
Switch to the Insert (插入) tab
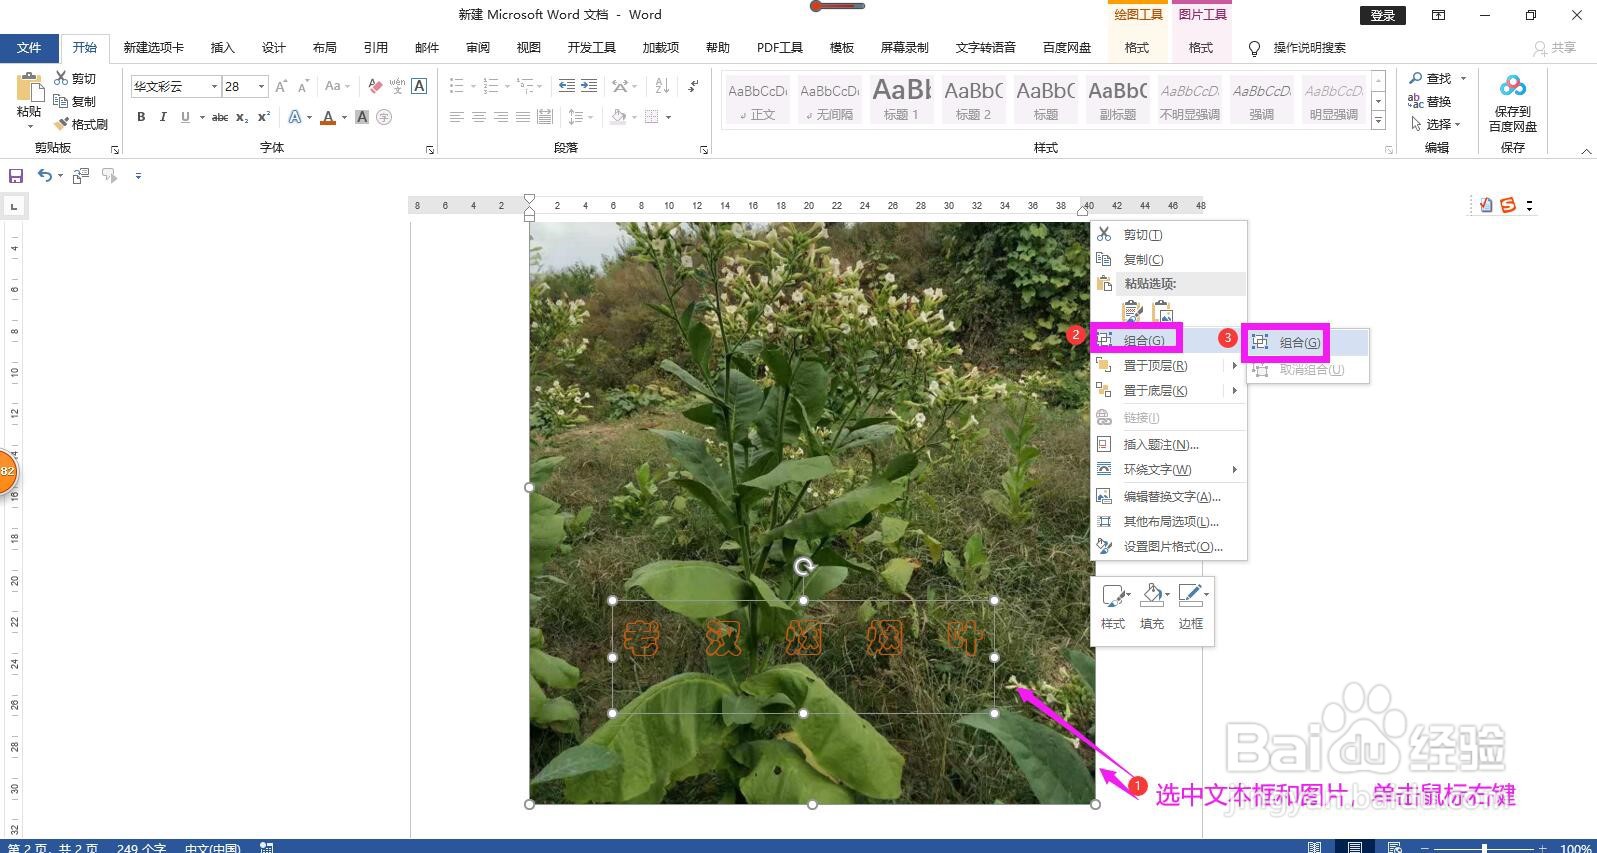coord(222,48)
